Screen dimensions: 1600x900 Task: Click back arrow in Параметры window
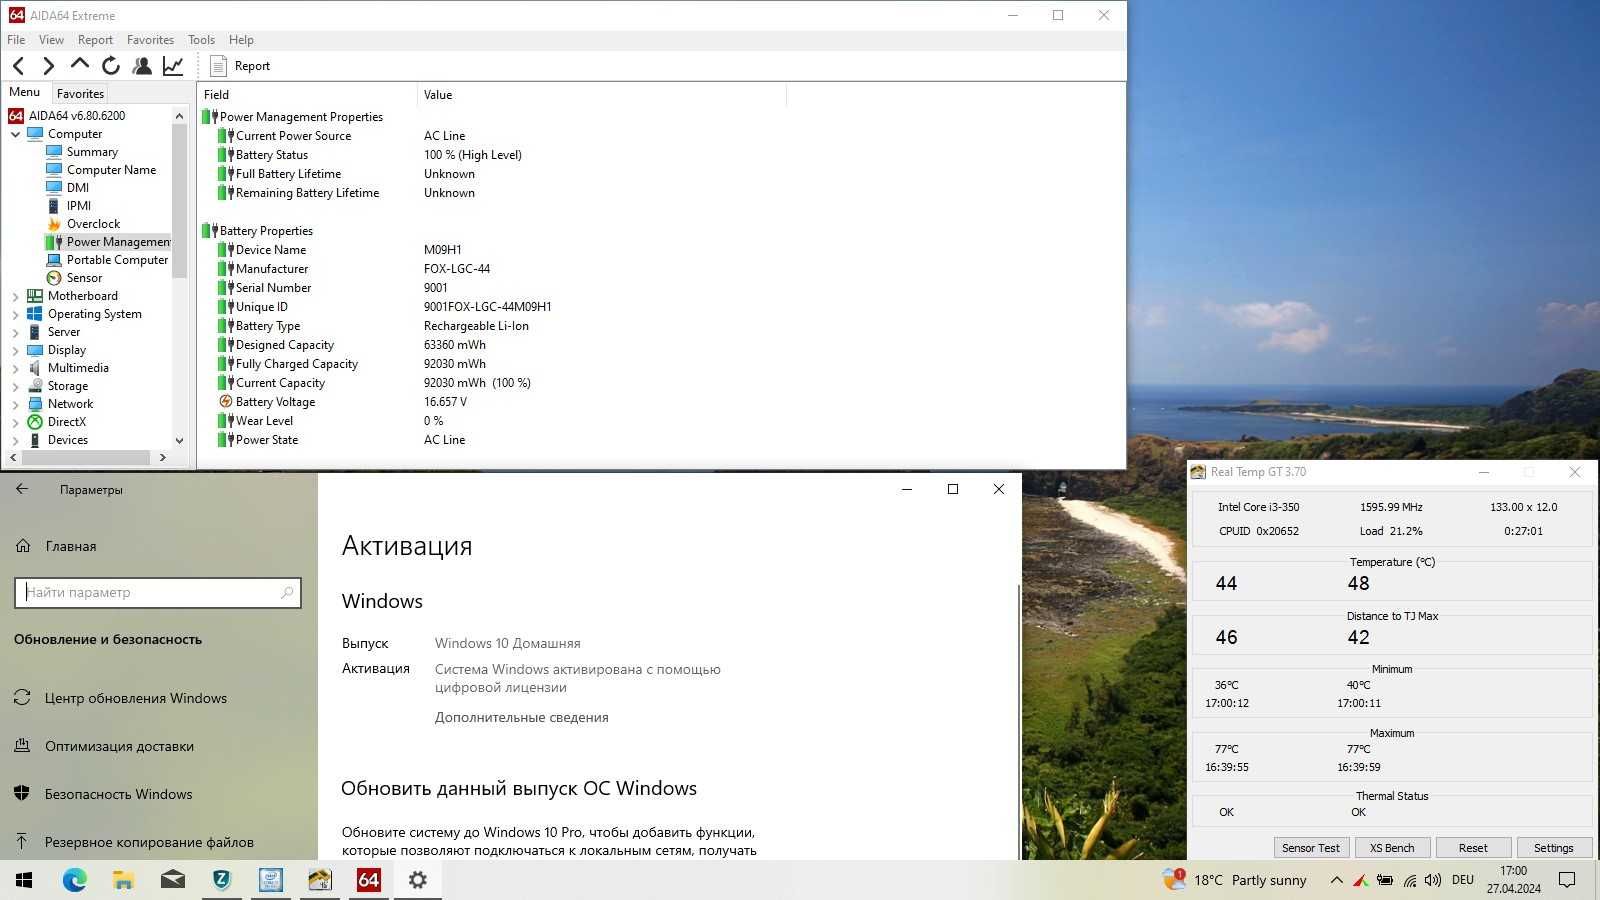(x=22, y=489)
